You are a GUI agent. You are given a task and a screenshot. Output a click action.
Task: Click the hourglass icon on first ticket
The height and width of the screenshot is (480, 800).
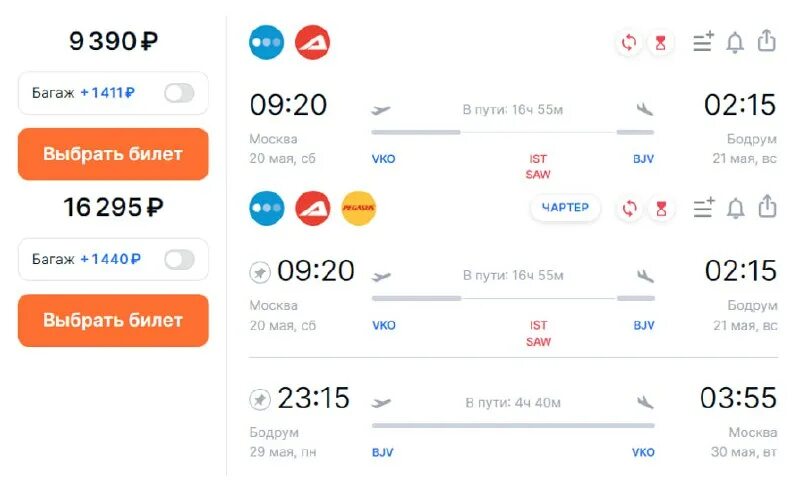pyautogui.click(x=660, y=42)
